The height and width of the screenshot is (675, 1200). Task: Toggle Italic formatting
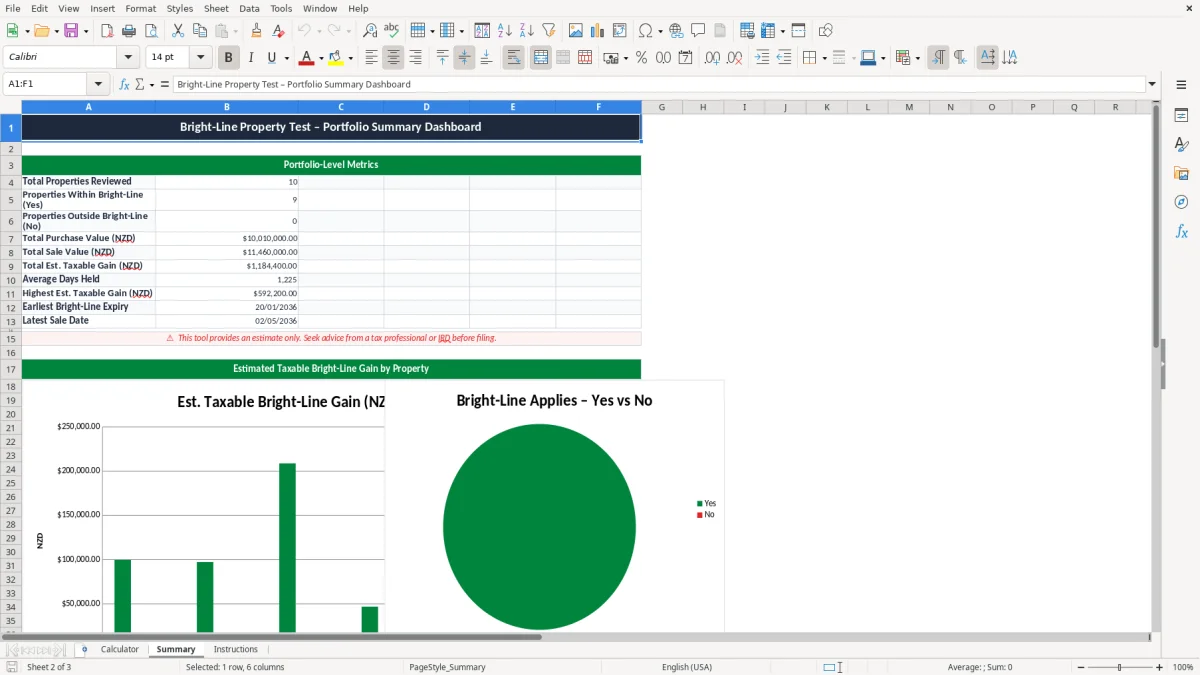(250, 58)
